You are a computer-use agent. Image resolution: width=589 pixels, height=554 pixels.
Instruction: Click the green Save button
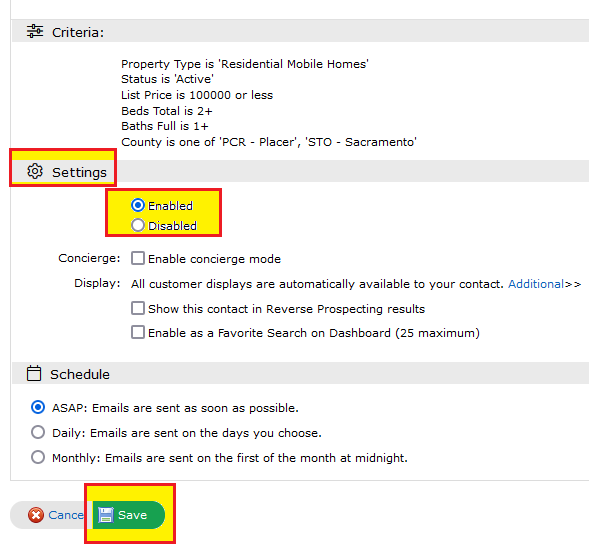click(x=128, y=515)
